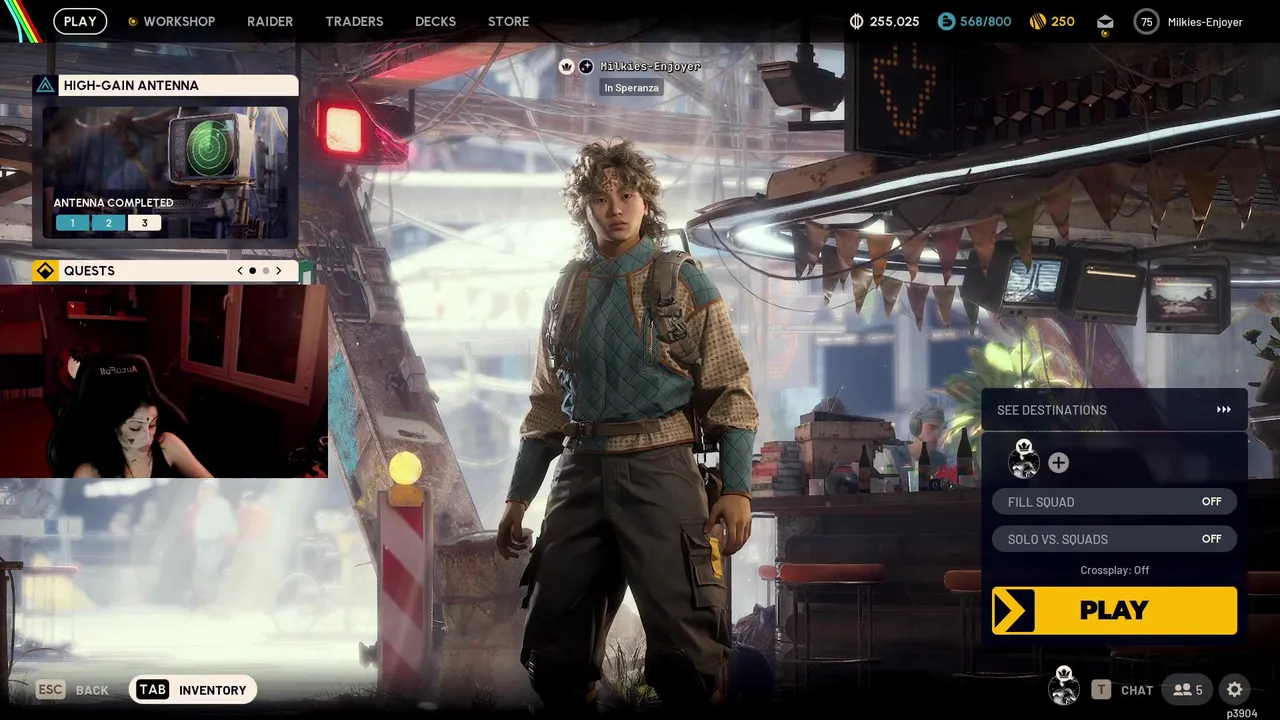Expand SEE DESTINATIONS with triple arrows
The height and width of the screenshot is (720, 1280).
click(x=1223, y=410)
